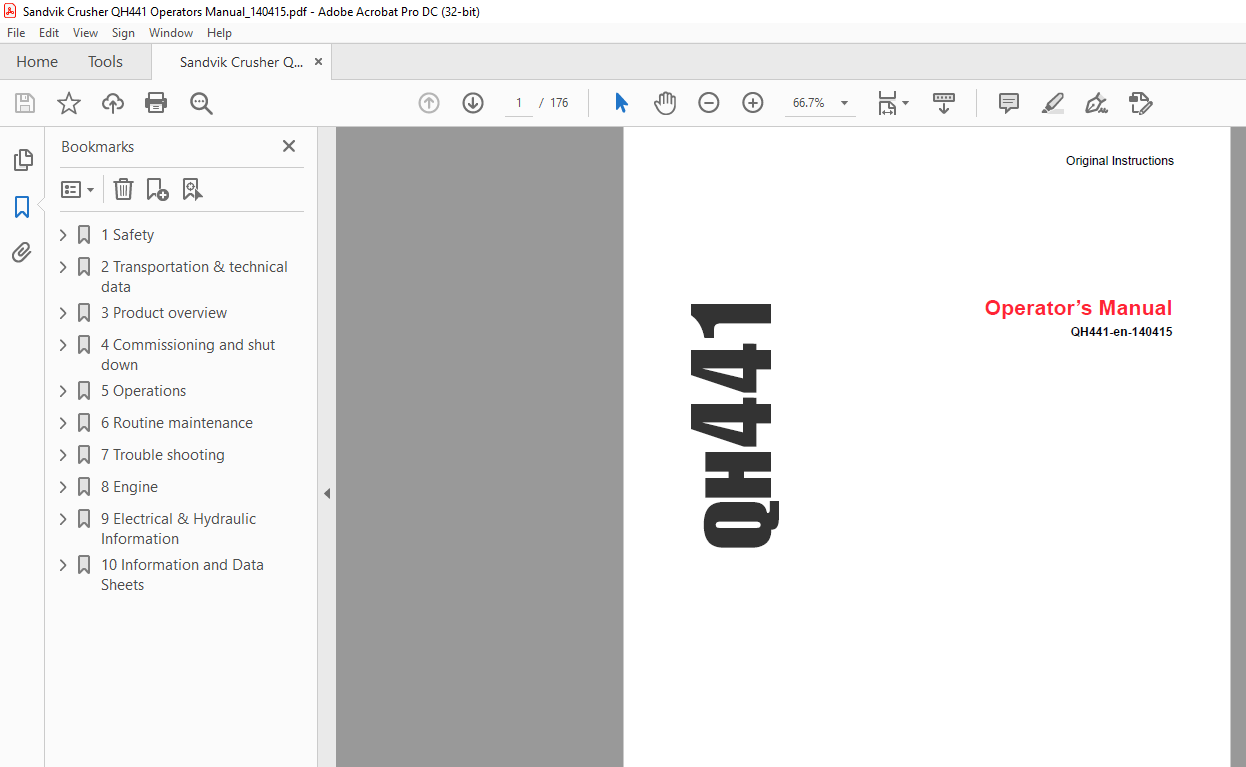Open bookmarks options menu dropdown
Screen dimensions: 1246x767
pos(77,189)
